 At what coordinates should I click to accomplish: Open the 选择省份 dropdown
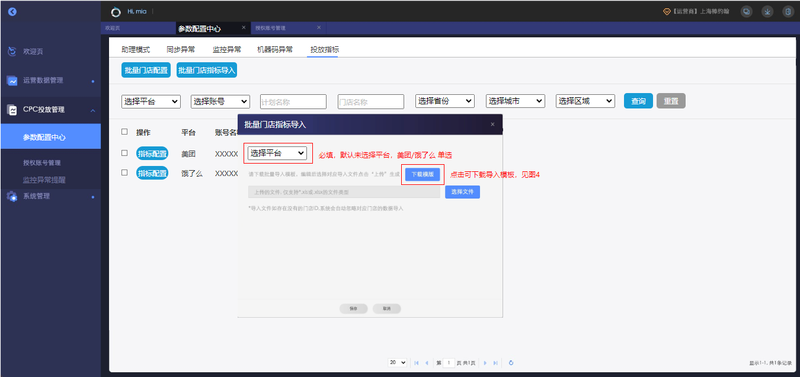445,101
